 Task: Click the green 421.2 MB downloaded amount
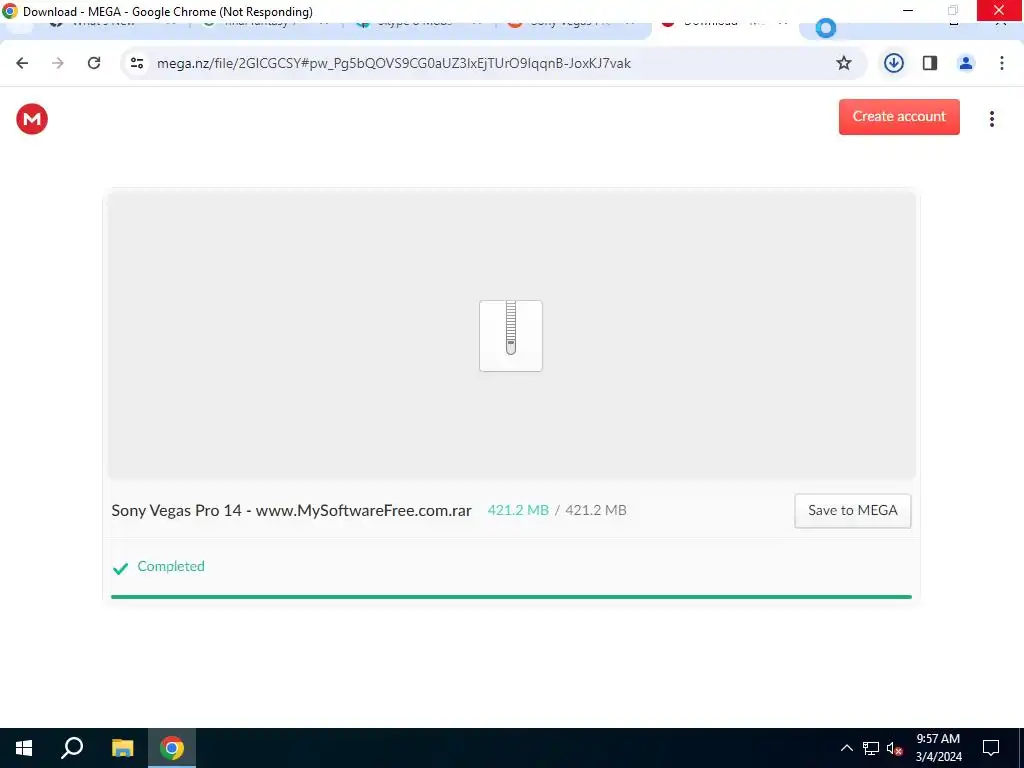(x=518, y=510)
